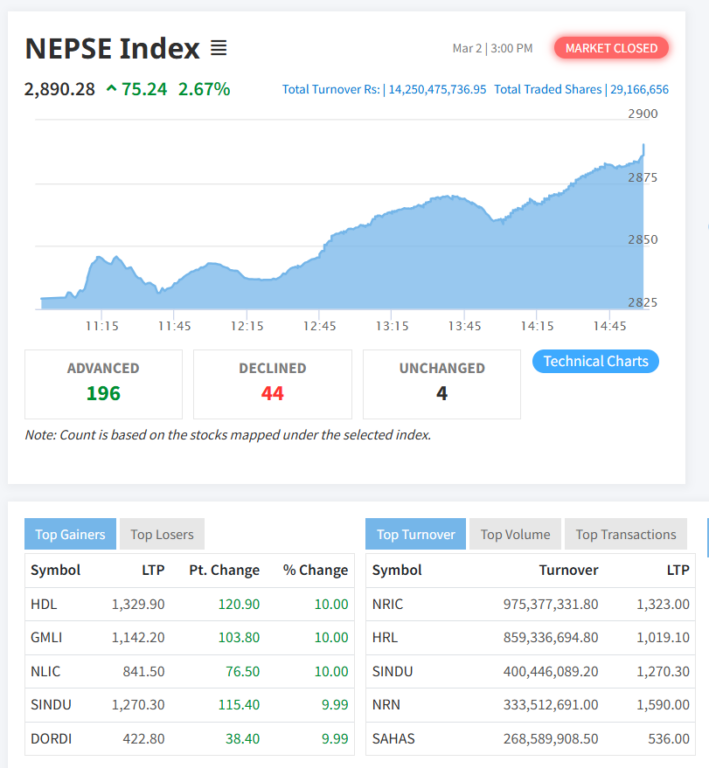This screenshot has width=709, height=768.
Task: Click the green up arrow near 75.24
Action: point(110,89)
